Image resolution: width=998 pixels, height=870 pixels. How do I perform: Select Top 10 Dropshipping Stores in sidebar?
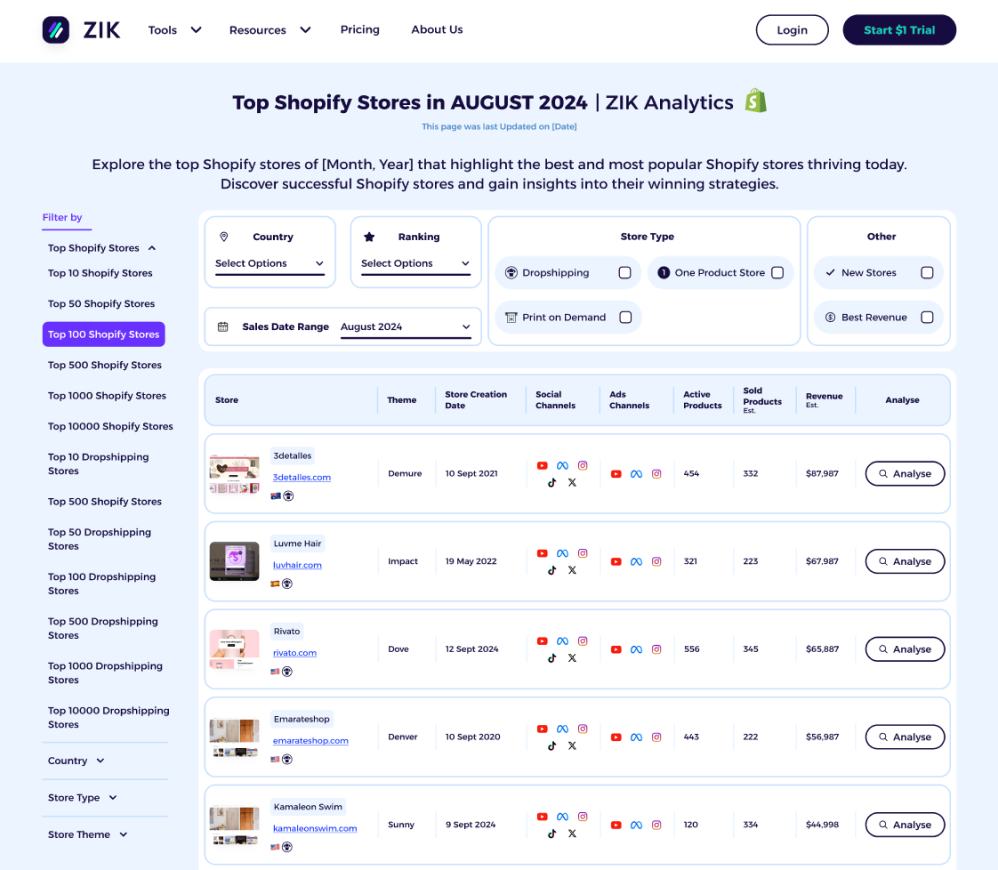point(98,463)
